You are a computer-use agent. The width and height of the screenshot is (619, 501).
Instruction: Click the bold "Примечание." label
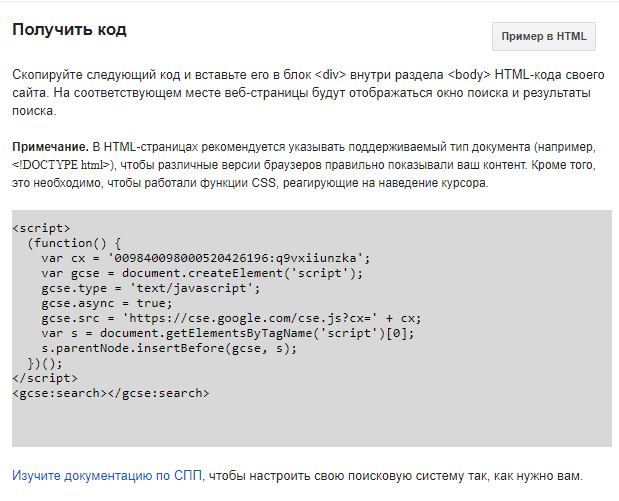click(51, 147)
